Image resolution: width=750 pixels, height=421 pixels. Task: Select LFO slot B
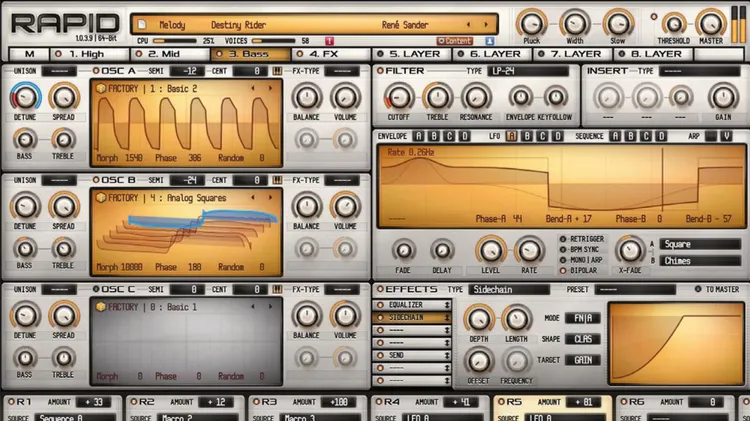point(526,136)
